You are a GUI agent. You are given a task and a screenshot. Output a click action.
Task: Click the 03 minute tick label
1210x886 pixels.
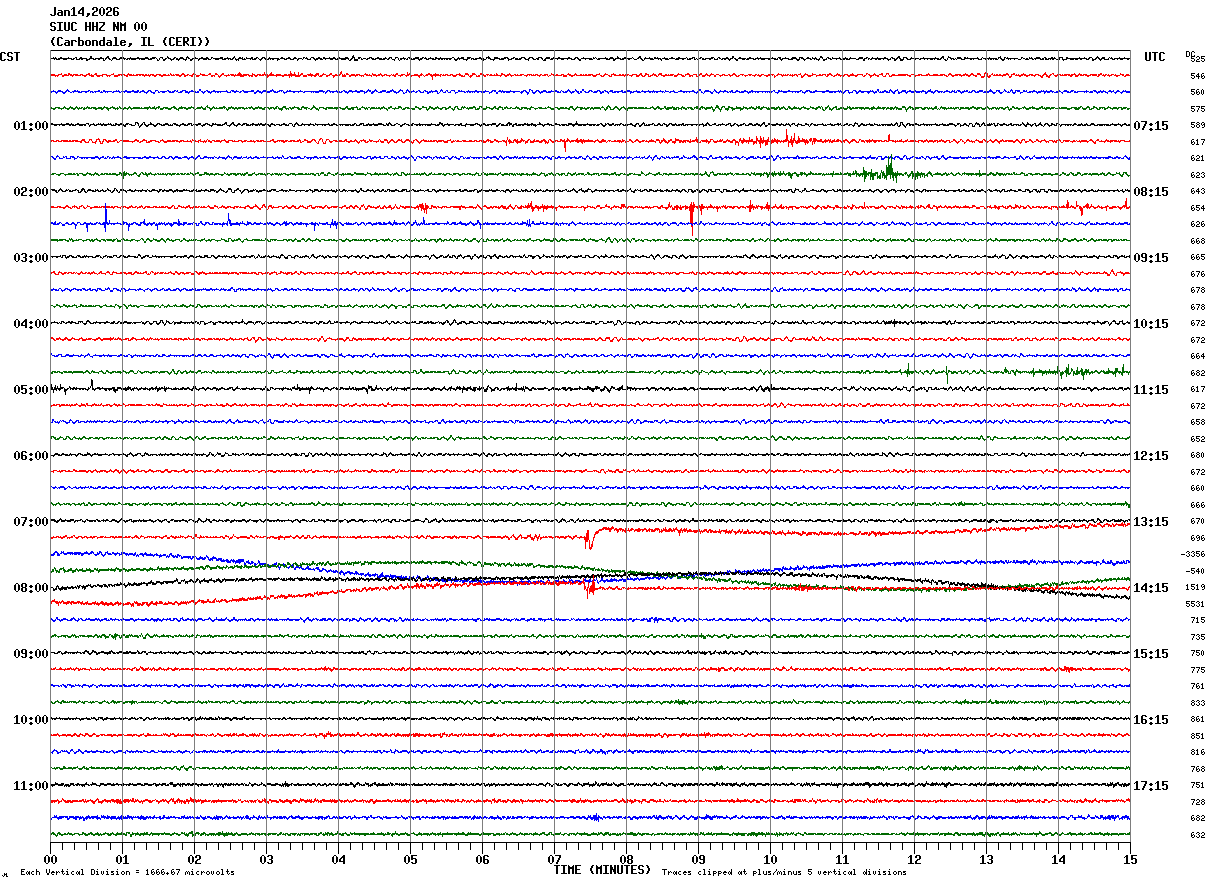point(267,859)
